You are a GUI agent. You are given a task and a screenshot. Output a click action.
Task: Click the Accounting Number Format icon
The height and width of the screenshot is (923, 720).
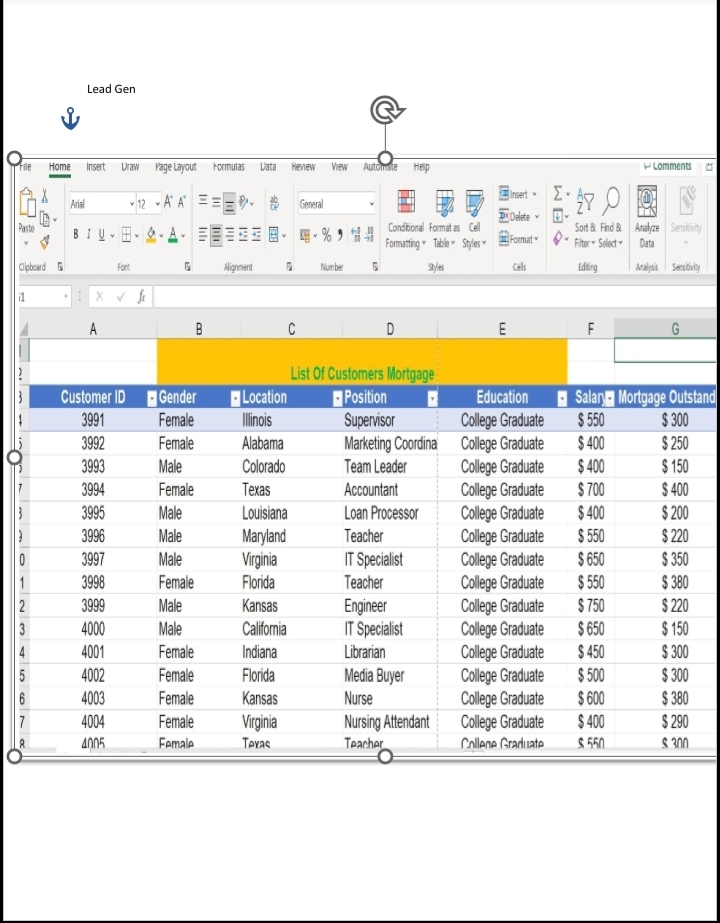pos(305,235)
